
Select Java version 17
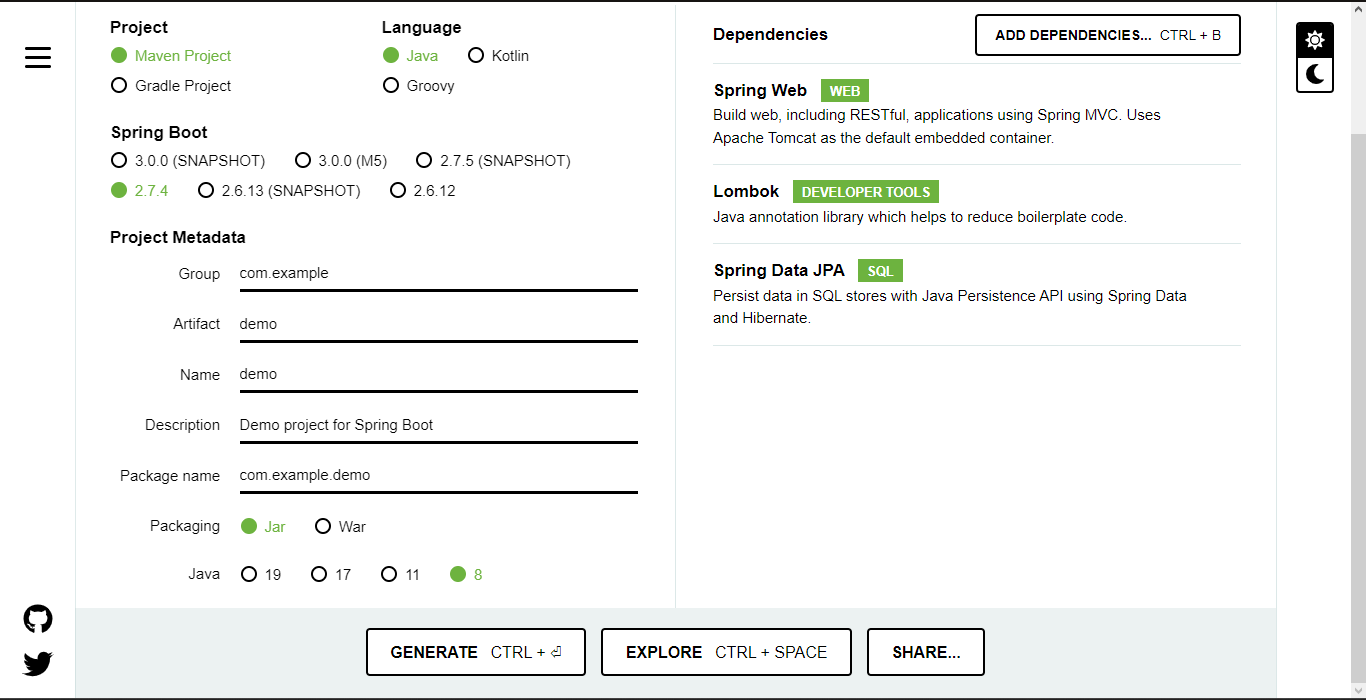coord(331,574)
